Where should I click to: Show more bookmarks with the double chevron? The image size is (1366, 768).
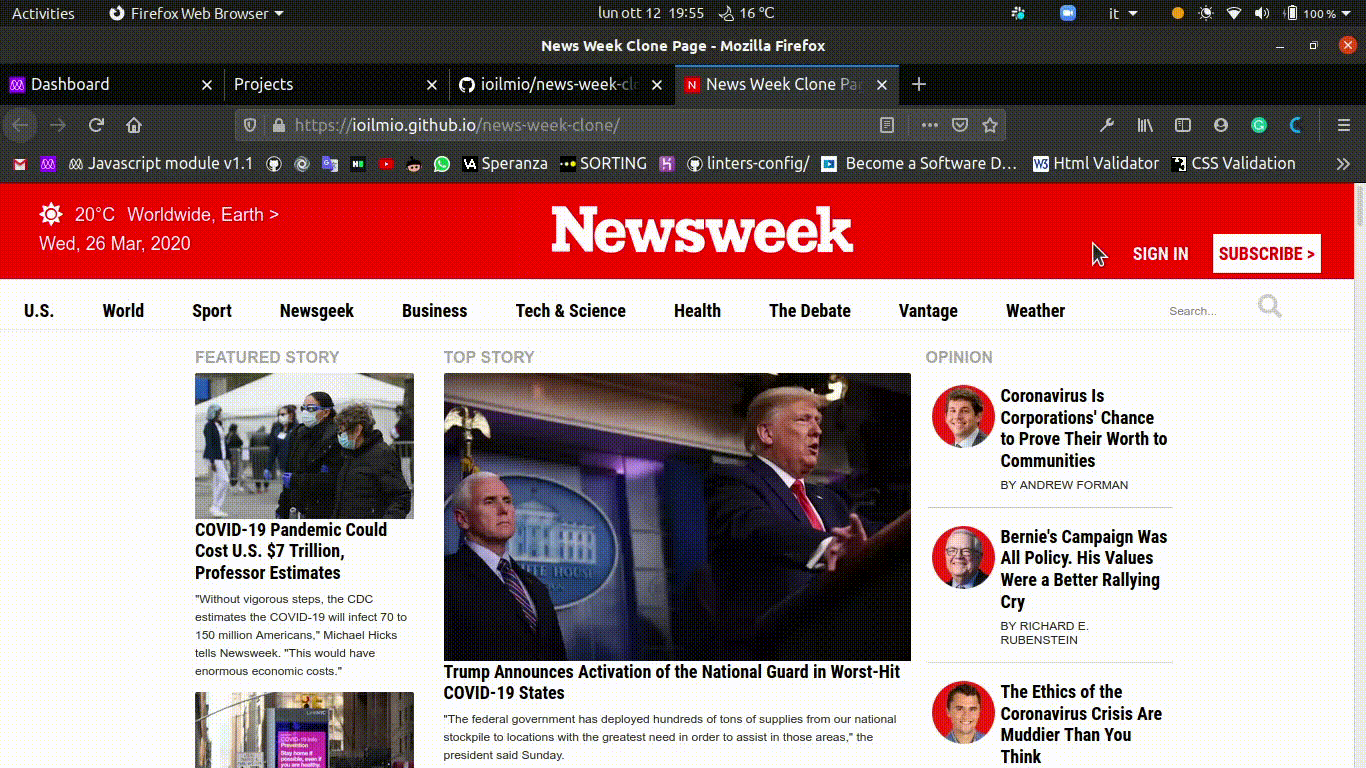tap(1343, 163)
